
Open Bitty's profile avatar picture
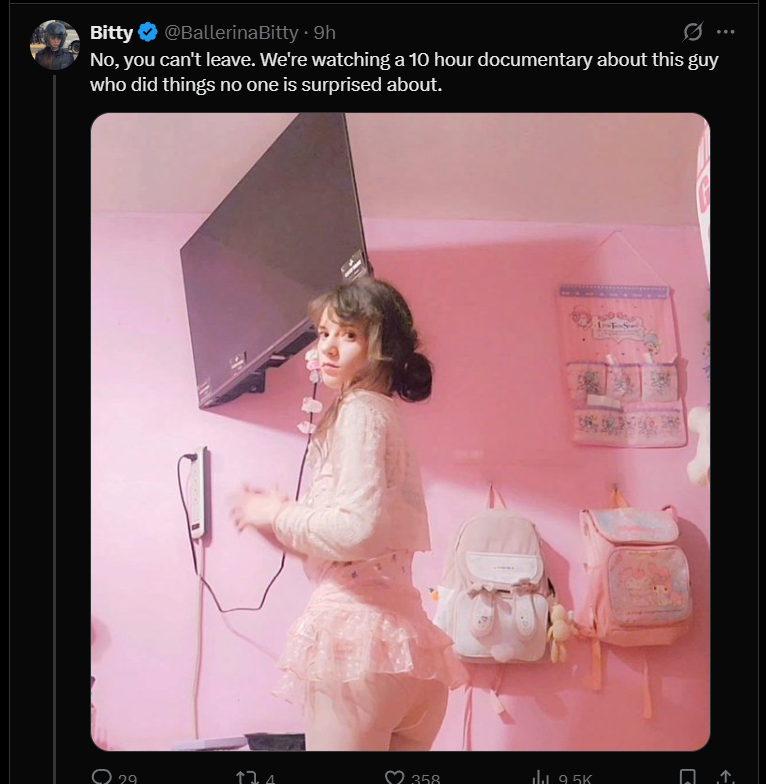(x=55, y=45)
